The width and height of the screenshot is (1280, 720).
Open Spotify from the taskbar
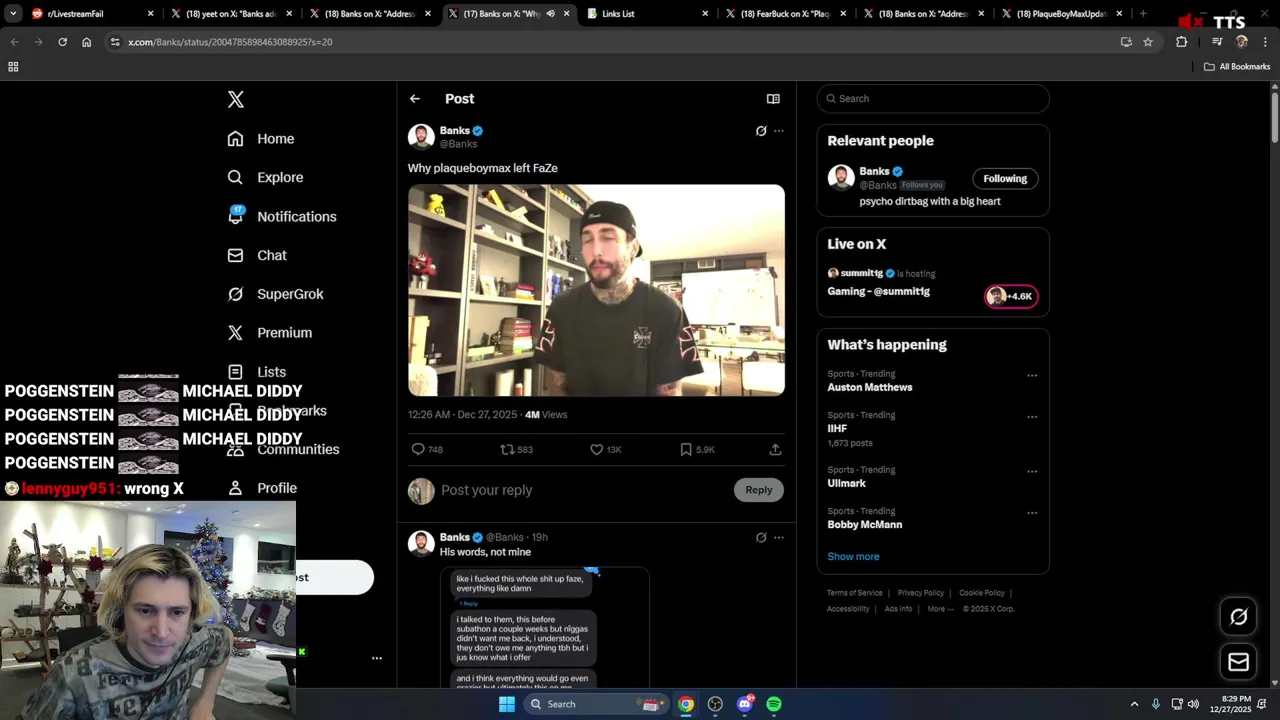tap(774, 704)
